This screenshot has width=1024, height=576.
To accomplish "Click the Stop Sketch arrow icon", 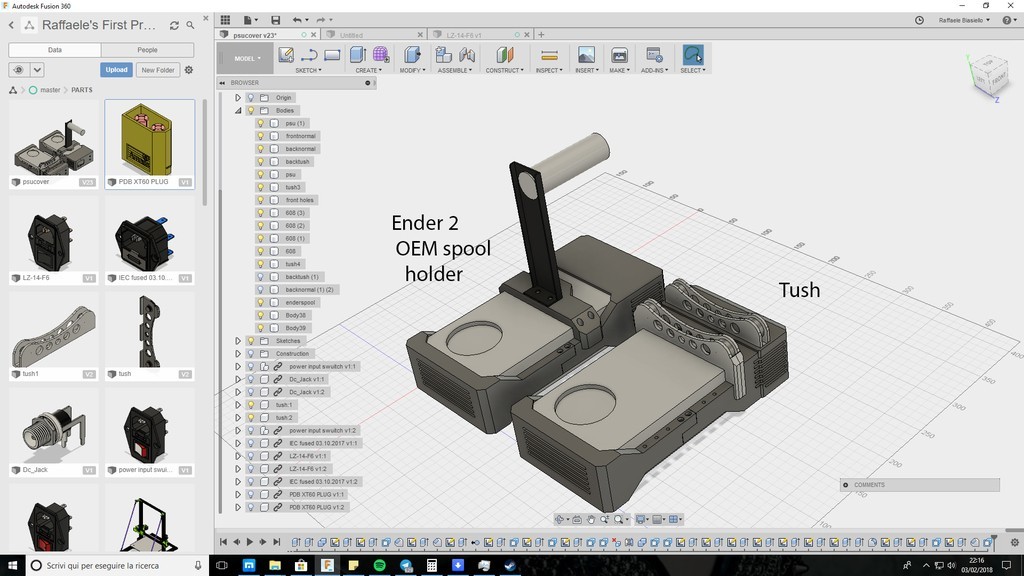I will [x=309, y=55].
